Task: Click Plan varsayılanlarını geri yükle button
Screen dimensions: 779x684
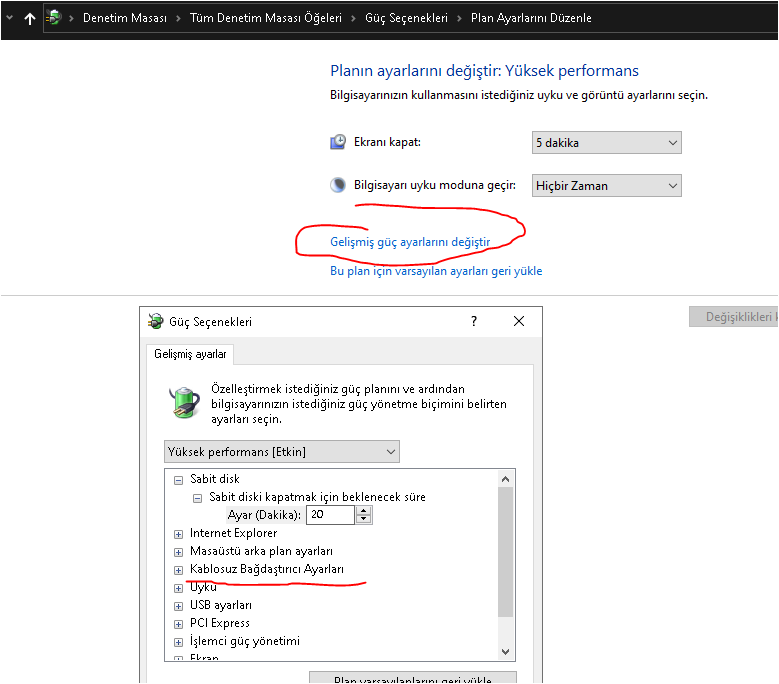Action: pos(413,678)
